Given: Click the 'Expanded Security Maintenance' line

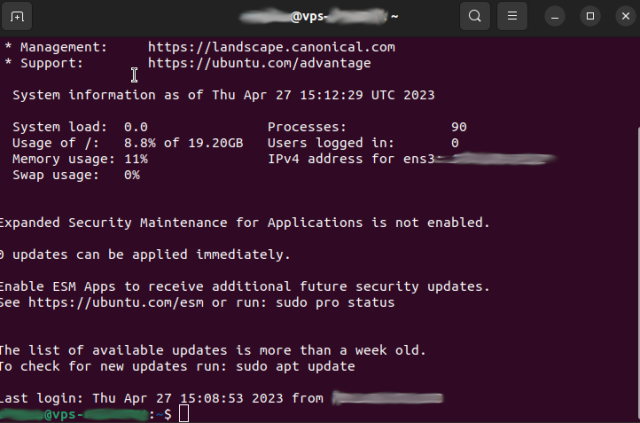Looking at the screenshot, I should pyautogui.click(x=244, y=223).
